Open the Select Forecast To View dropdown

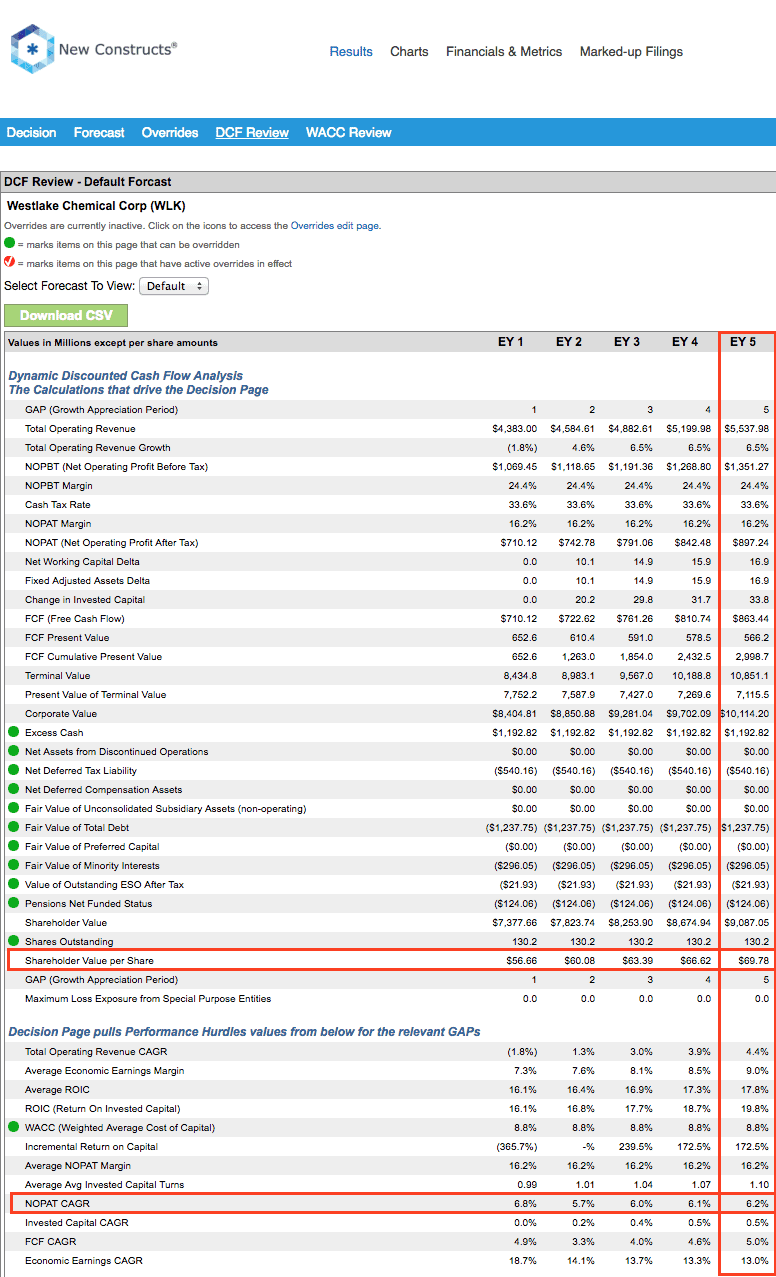click(x=174, y=286)
